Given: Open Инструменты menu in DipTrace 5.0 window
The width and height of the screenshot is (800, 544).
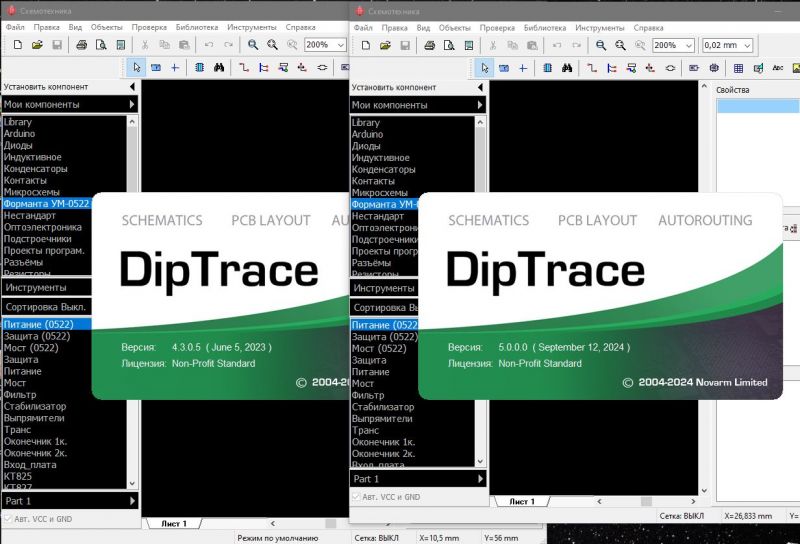Looking at the screenshot, I should 599,28.
